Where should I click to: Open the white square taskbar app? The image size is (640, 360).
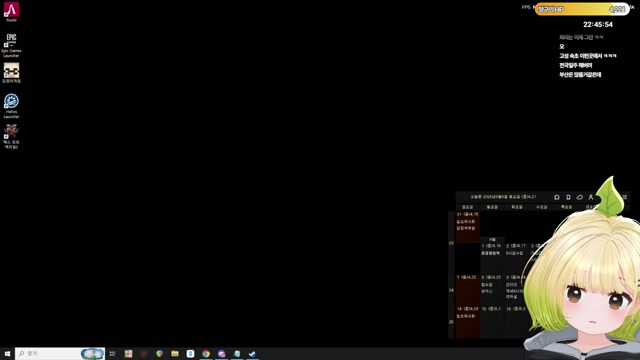(x=190, y=353)
